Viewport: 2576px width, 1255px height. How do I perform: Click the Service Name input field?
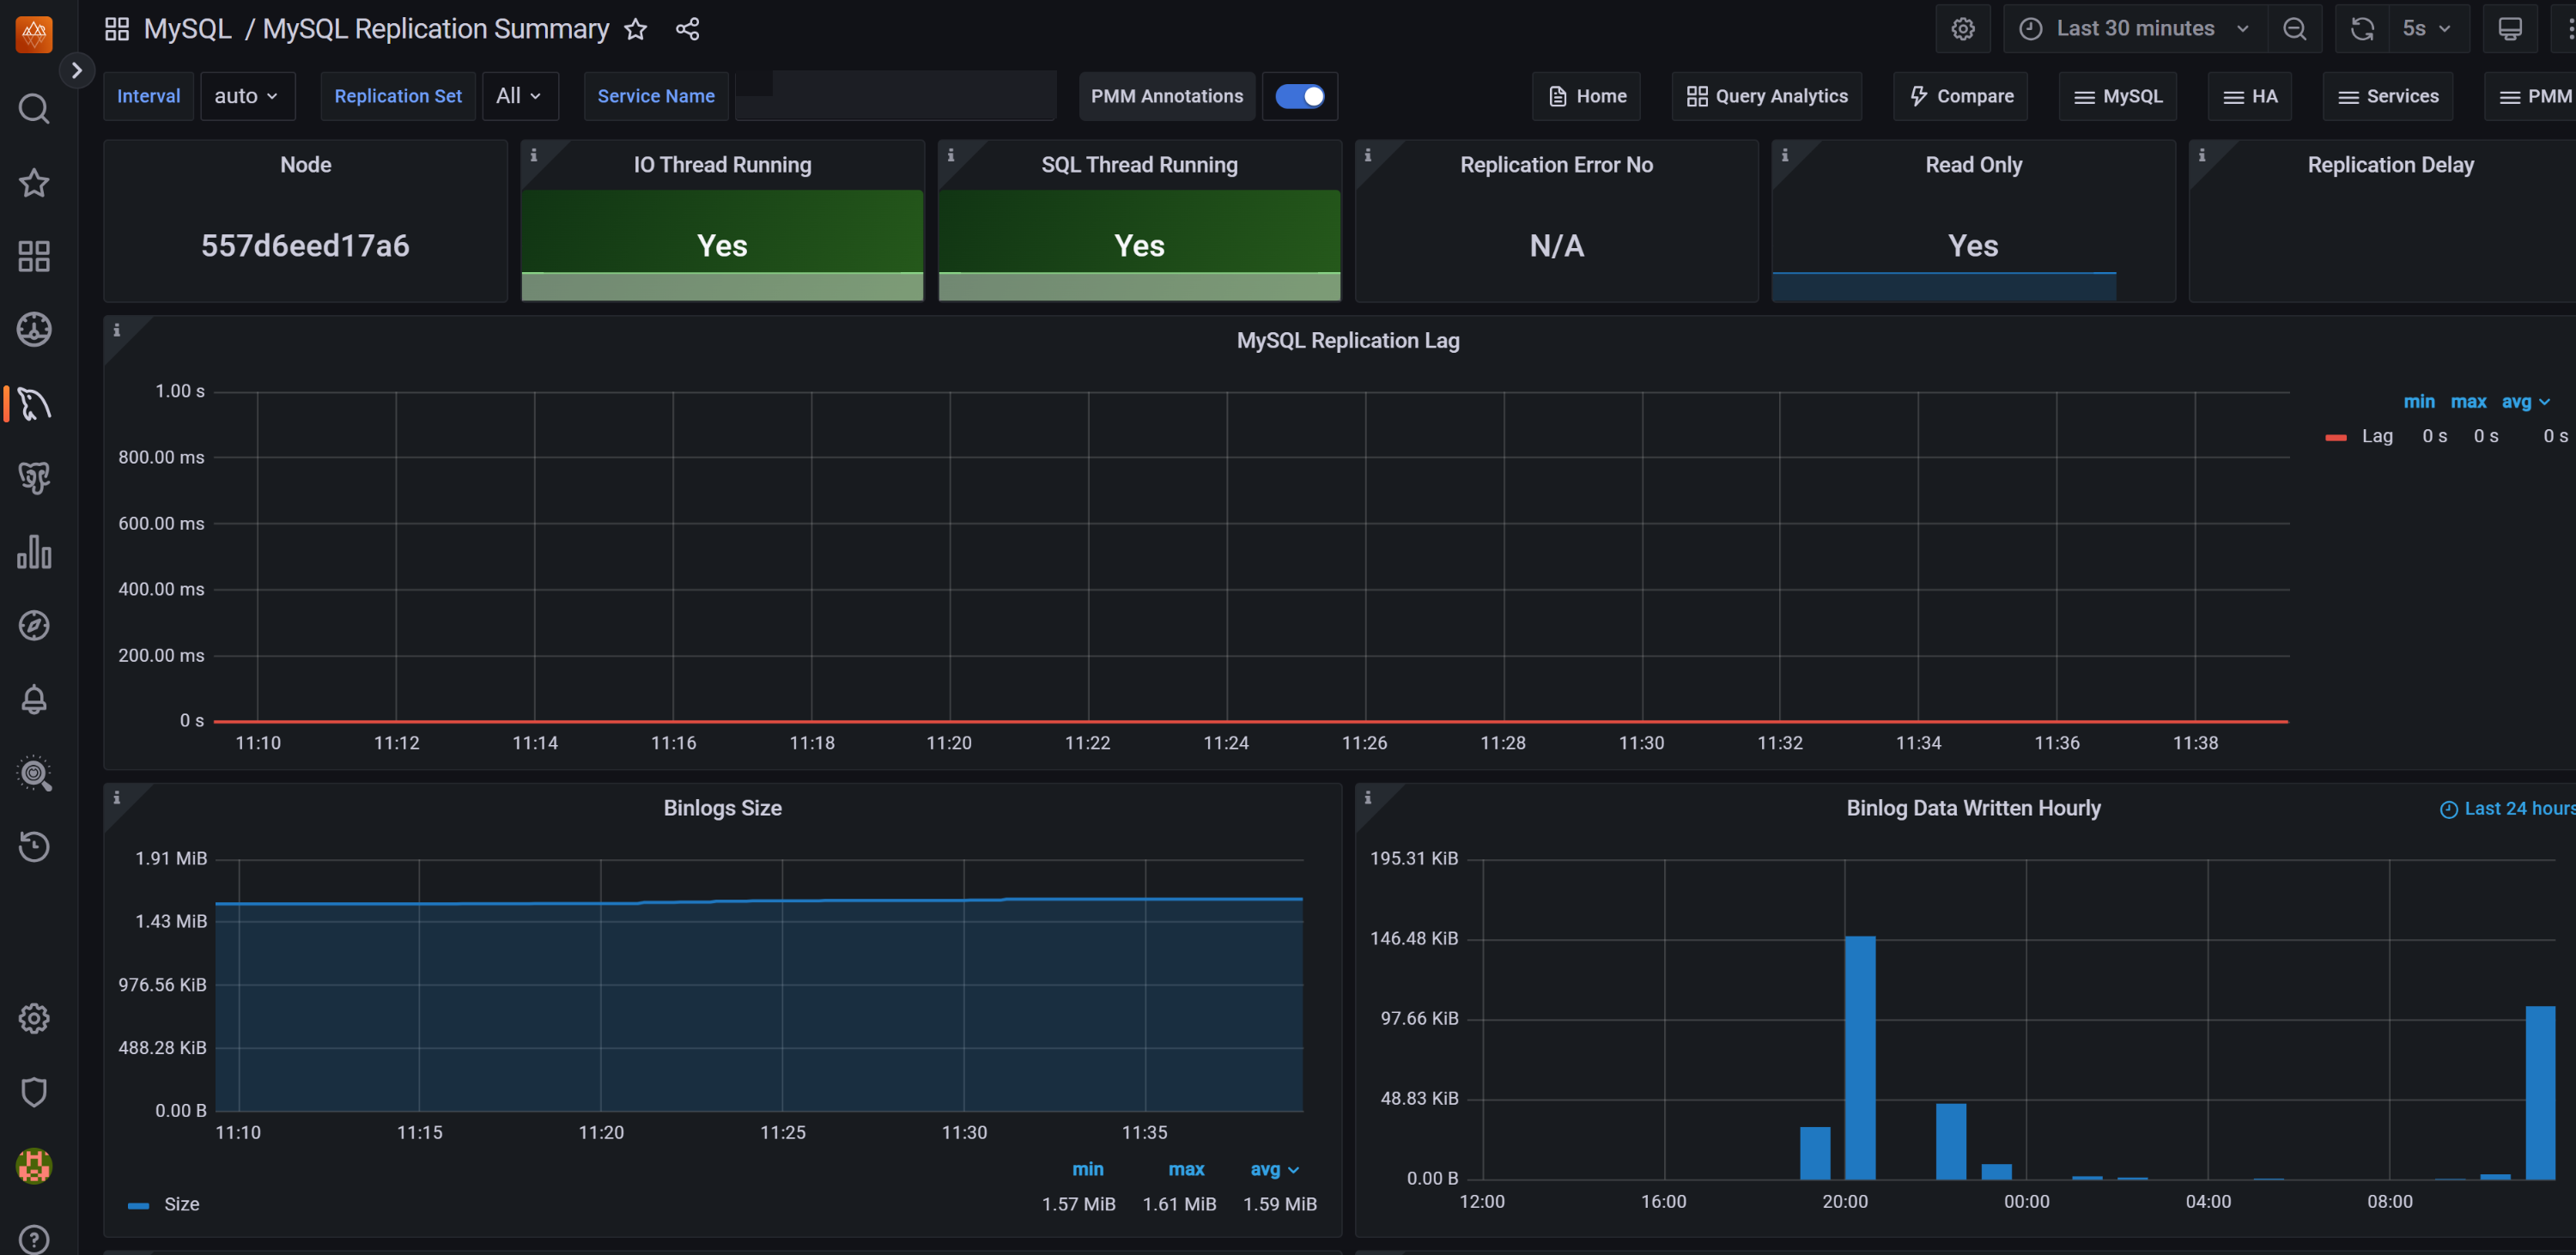(895, 96)
